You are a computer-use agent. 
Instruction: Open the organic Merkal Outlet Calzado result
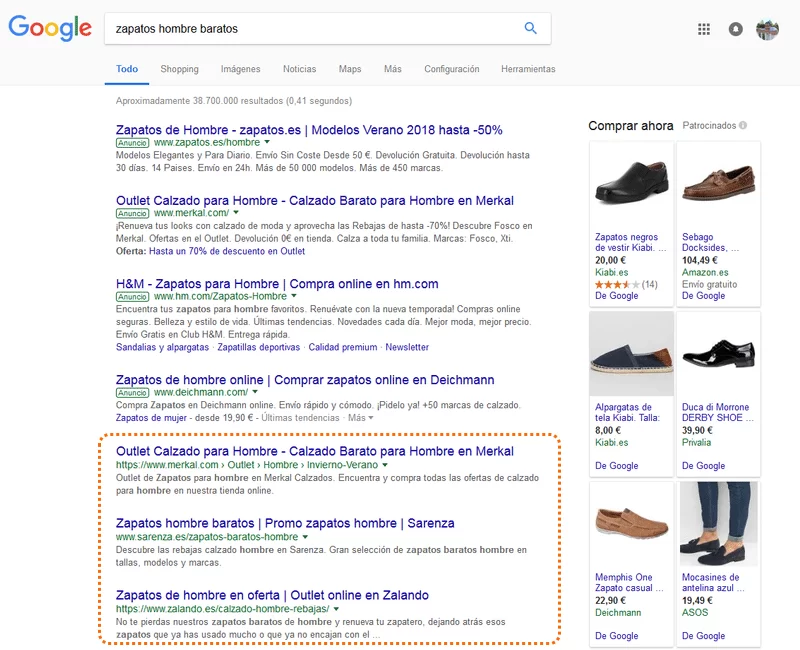[x=314, y=451]
